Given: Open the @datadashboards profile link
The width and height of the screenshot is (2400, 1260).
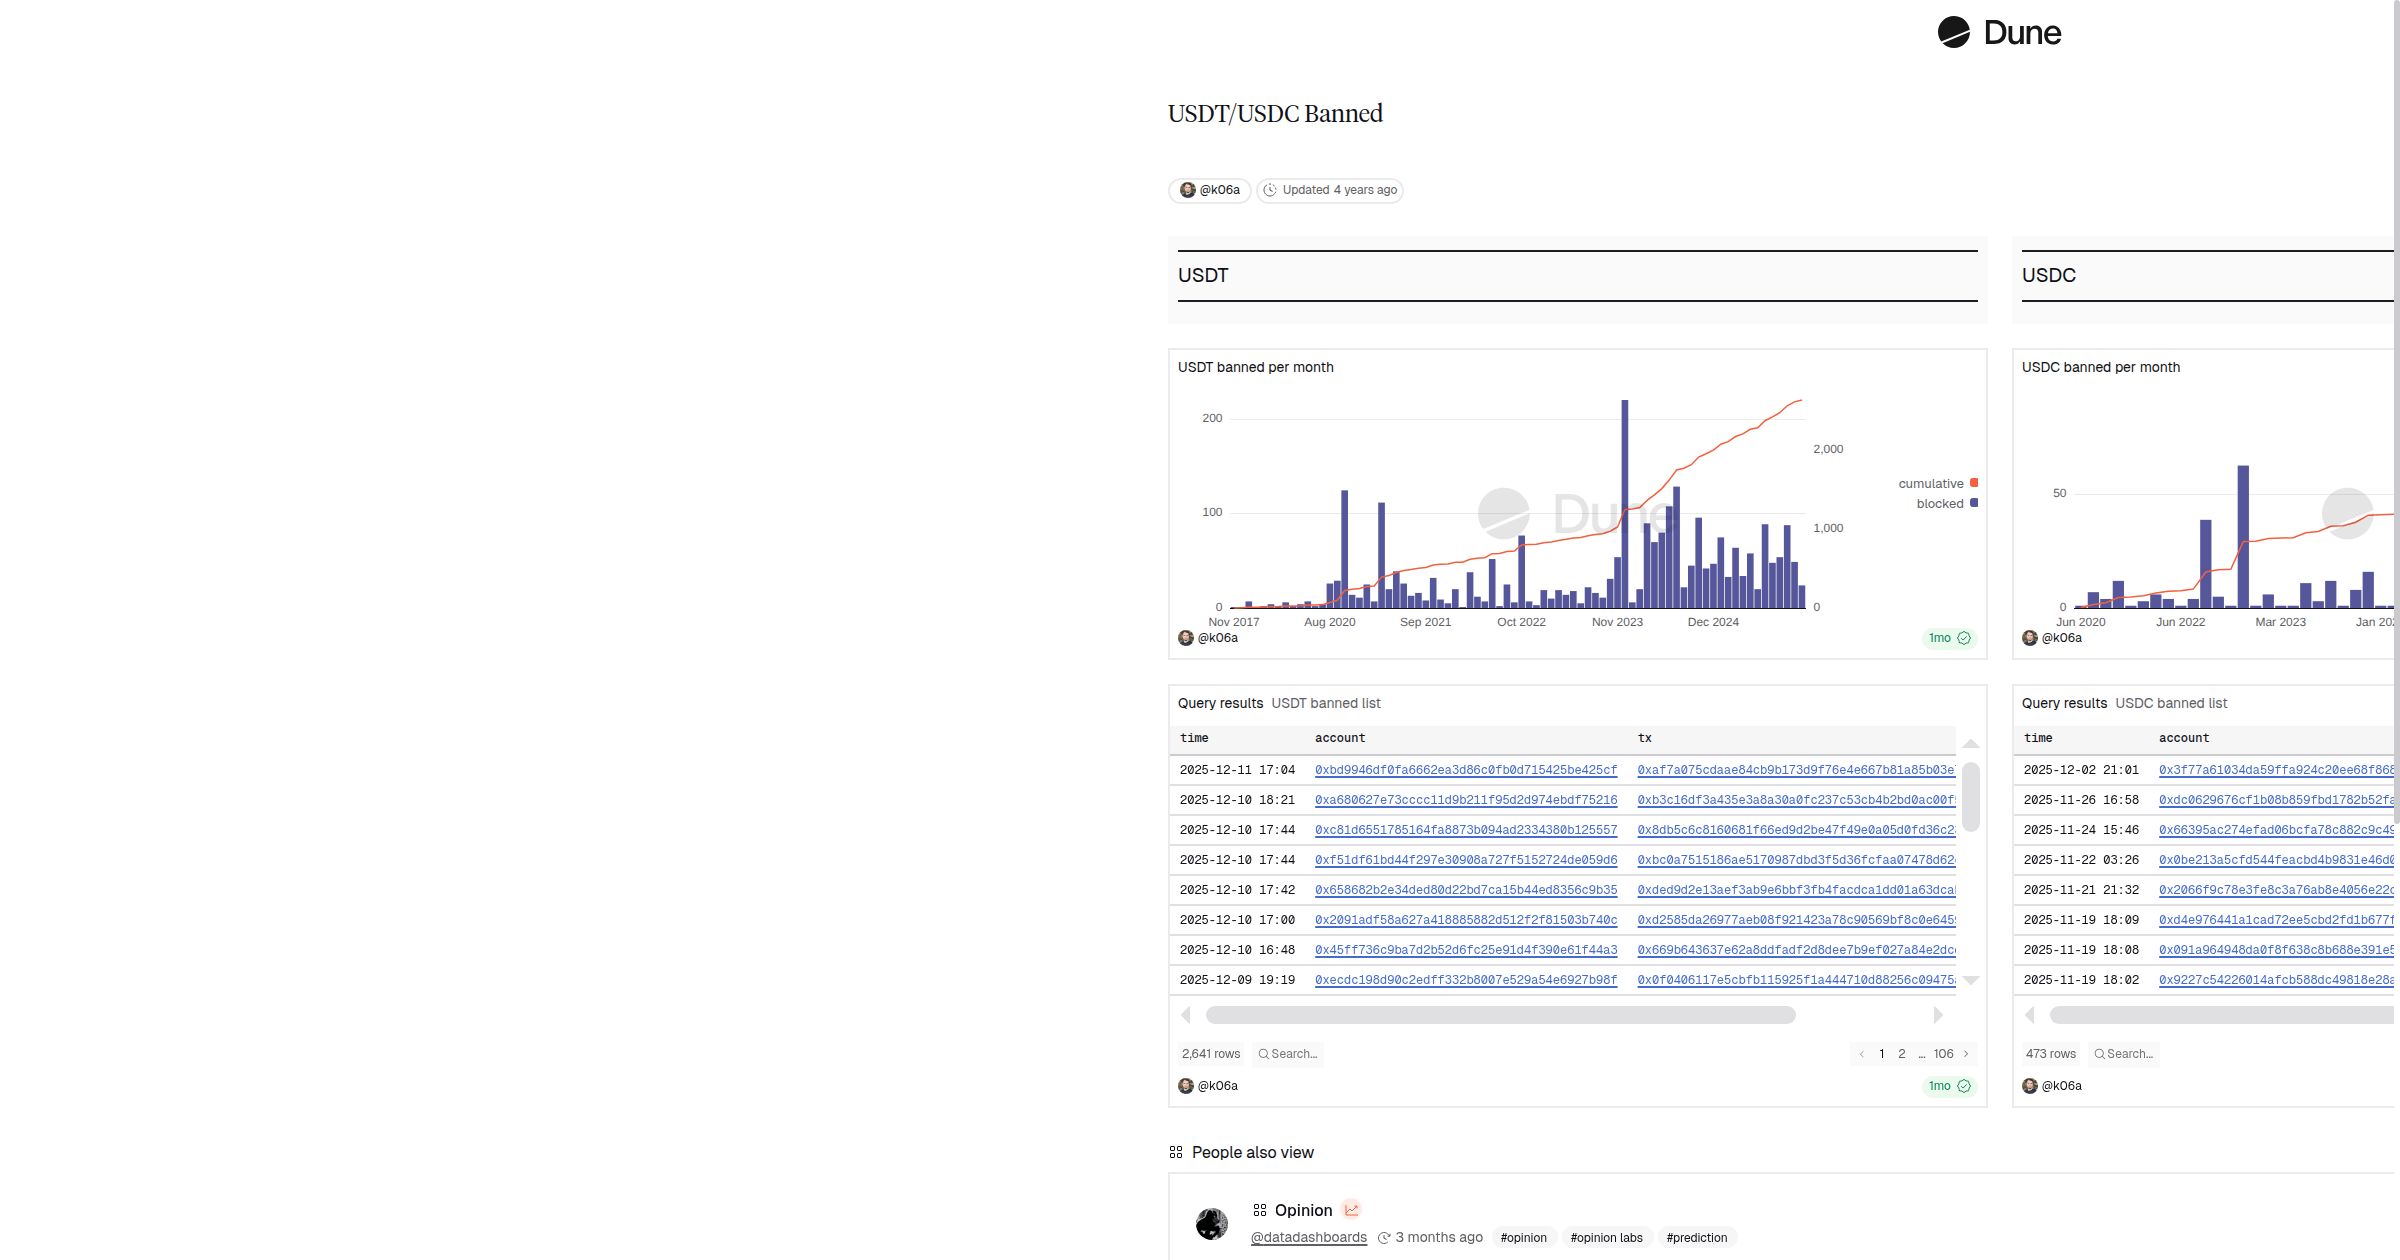Looking at the screenshot, I should (1308, 1237).
